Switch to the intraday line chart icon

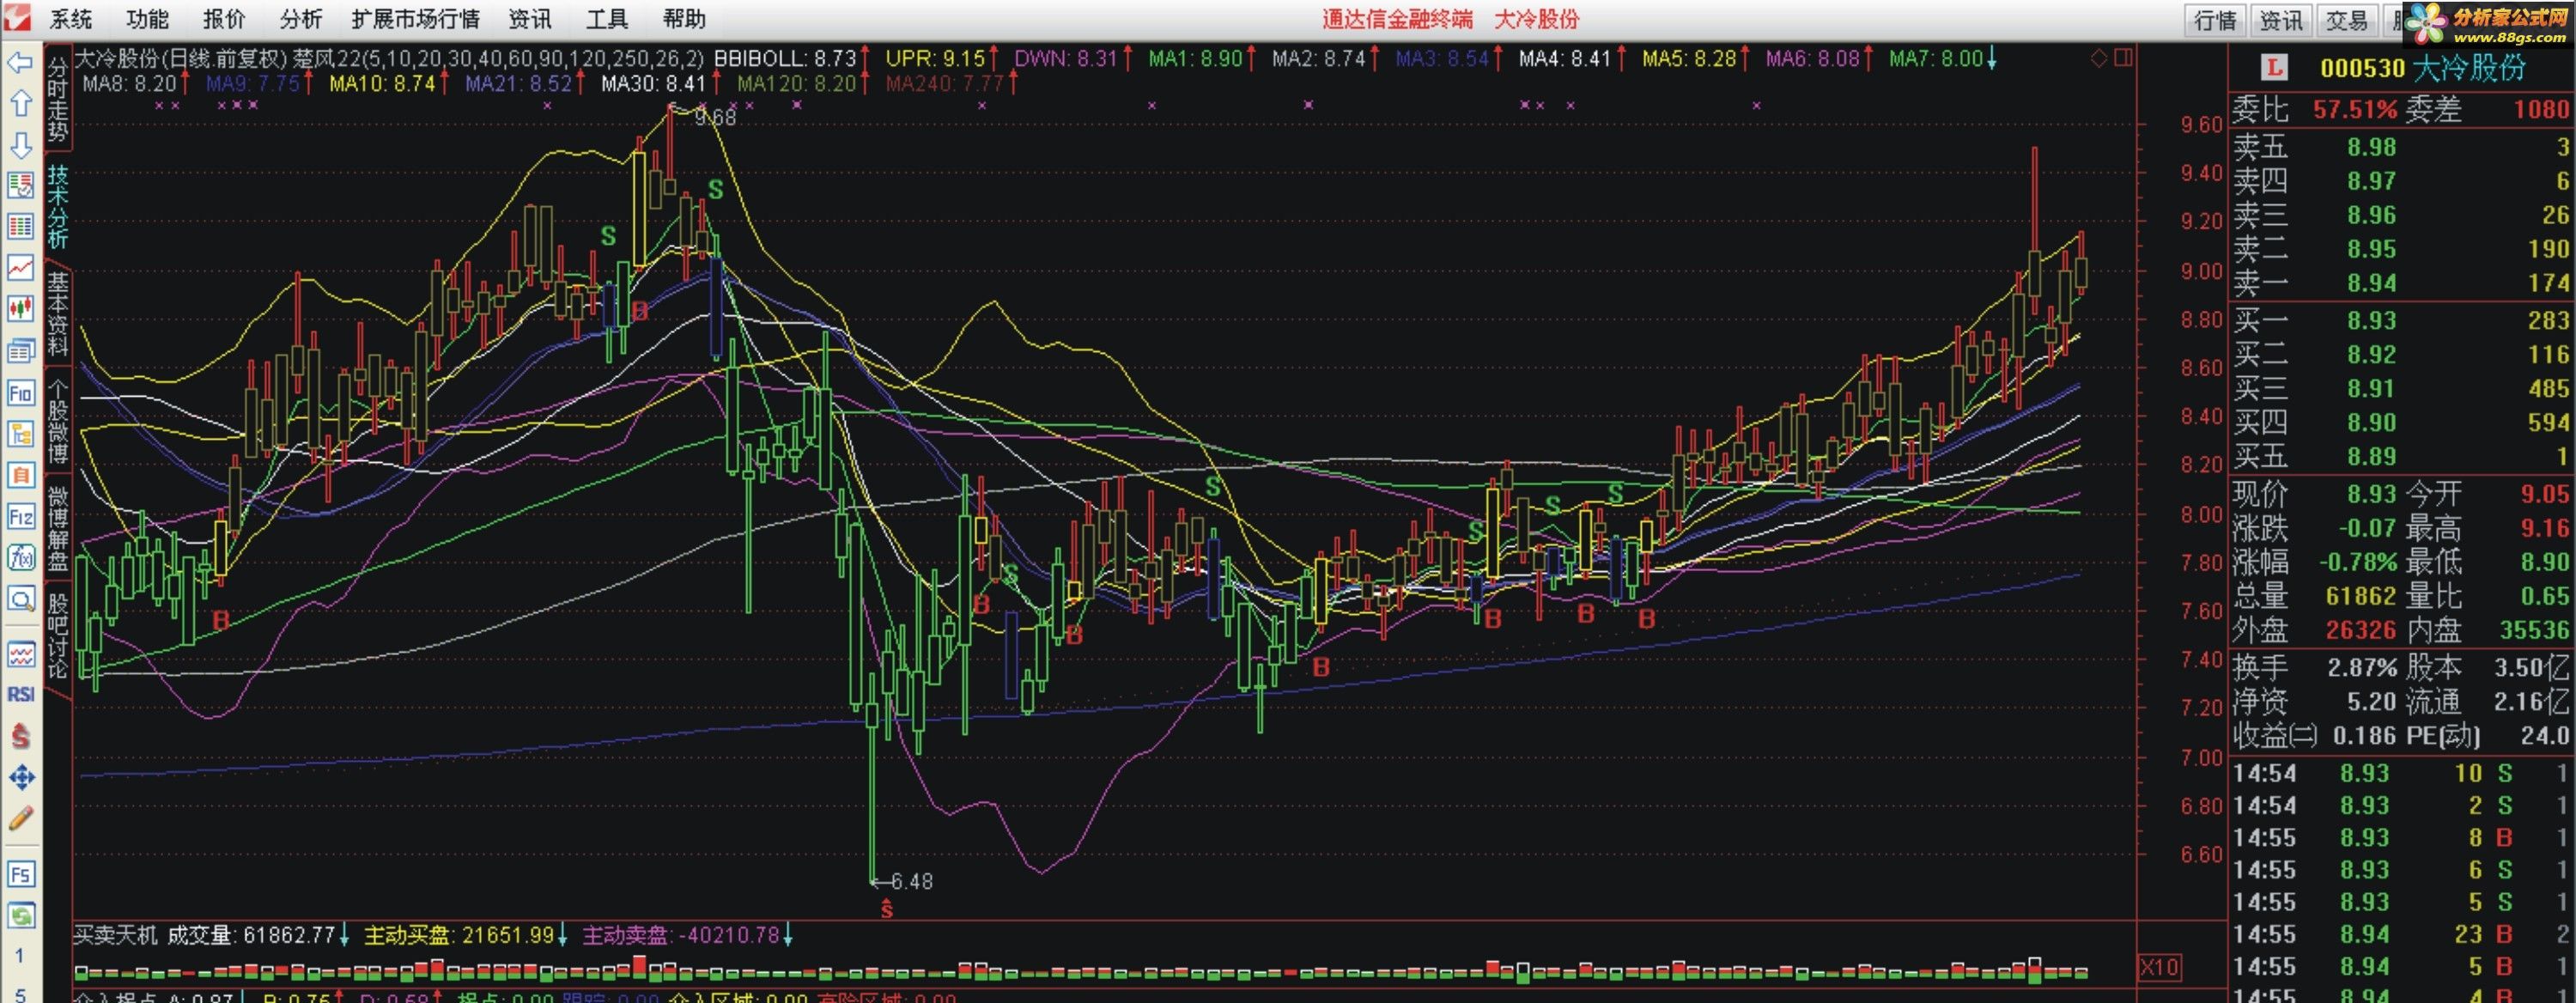tap(21, 268)
